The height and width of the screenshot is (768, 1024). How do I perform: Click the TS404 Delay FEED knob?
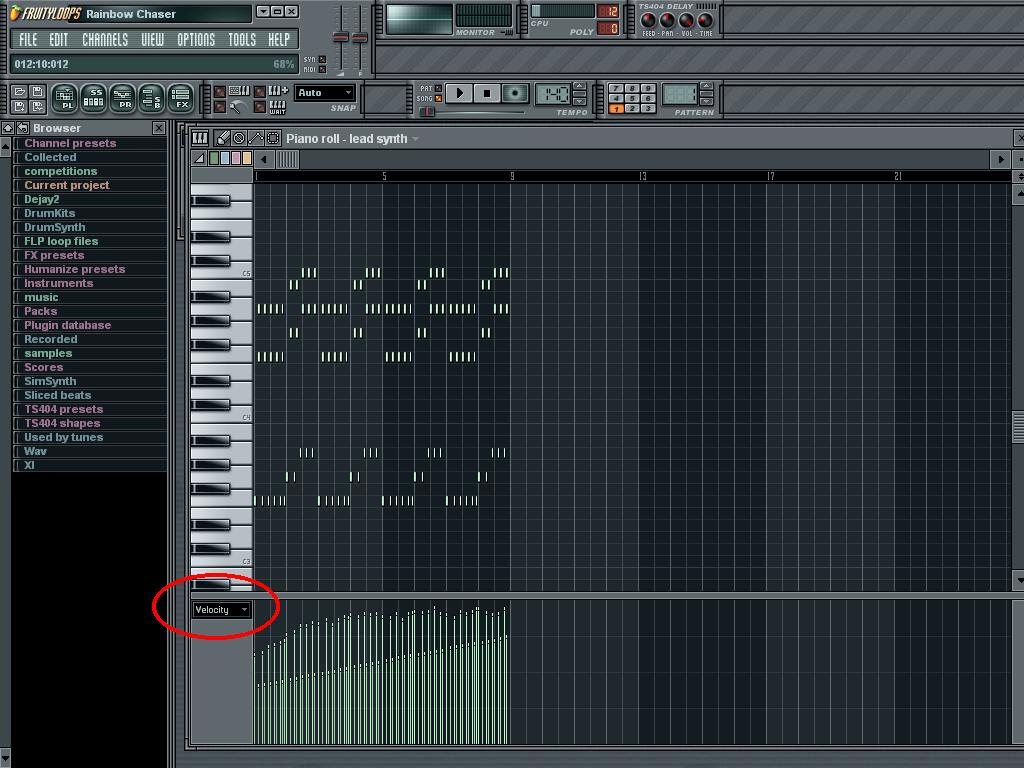click(x=648, y=21)
